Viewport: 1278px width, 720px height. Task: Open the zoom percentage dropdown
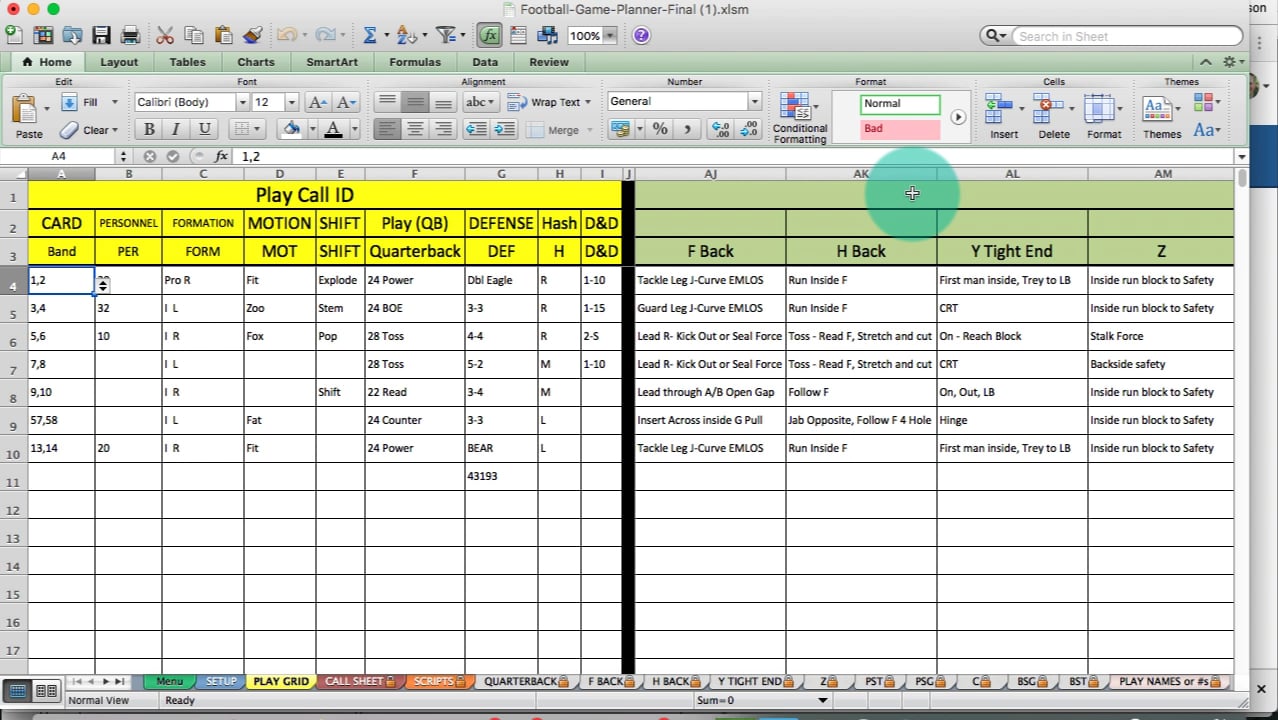click(609, 36)
